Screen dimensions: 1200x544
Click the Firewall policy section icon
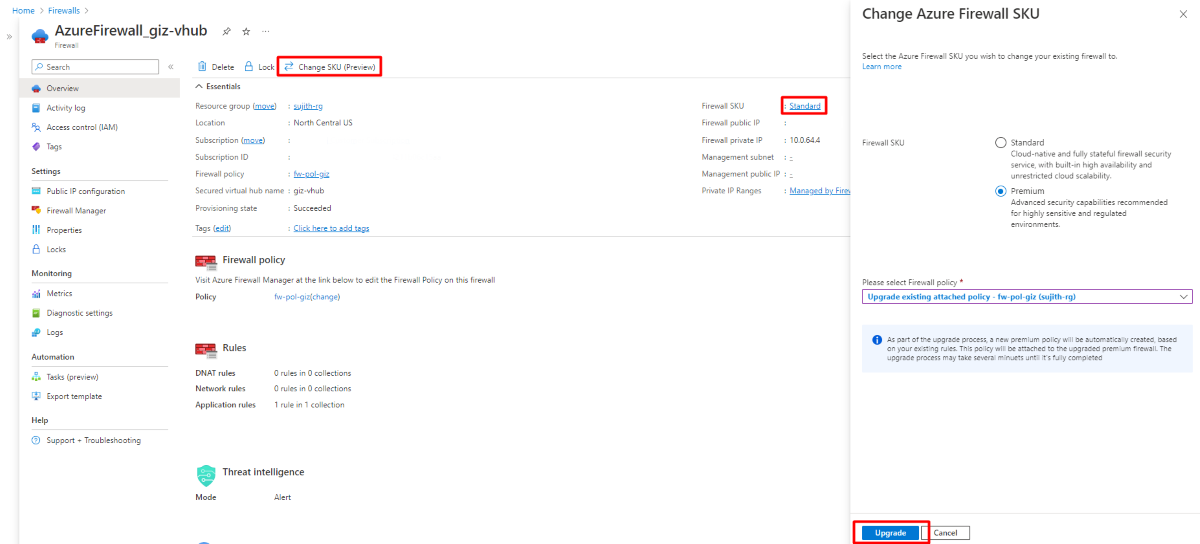[x=206, y=261]
